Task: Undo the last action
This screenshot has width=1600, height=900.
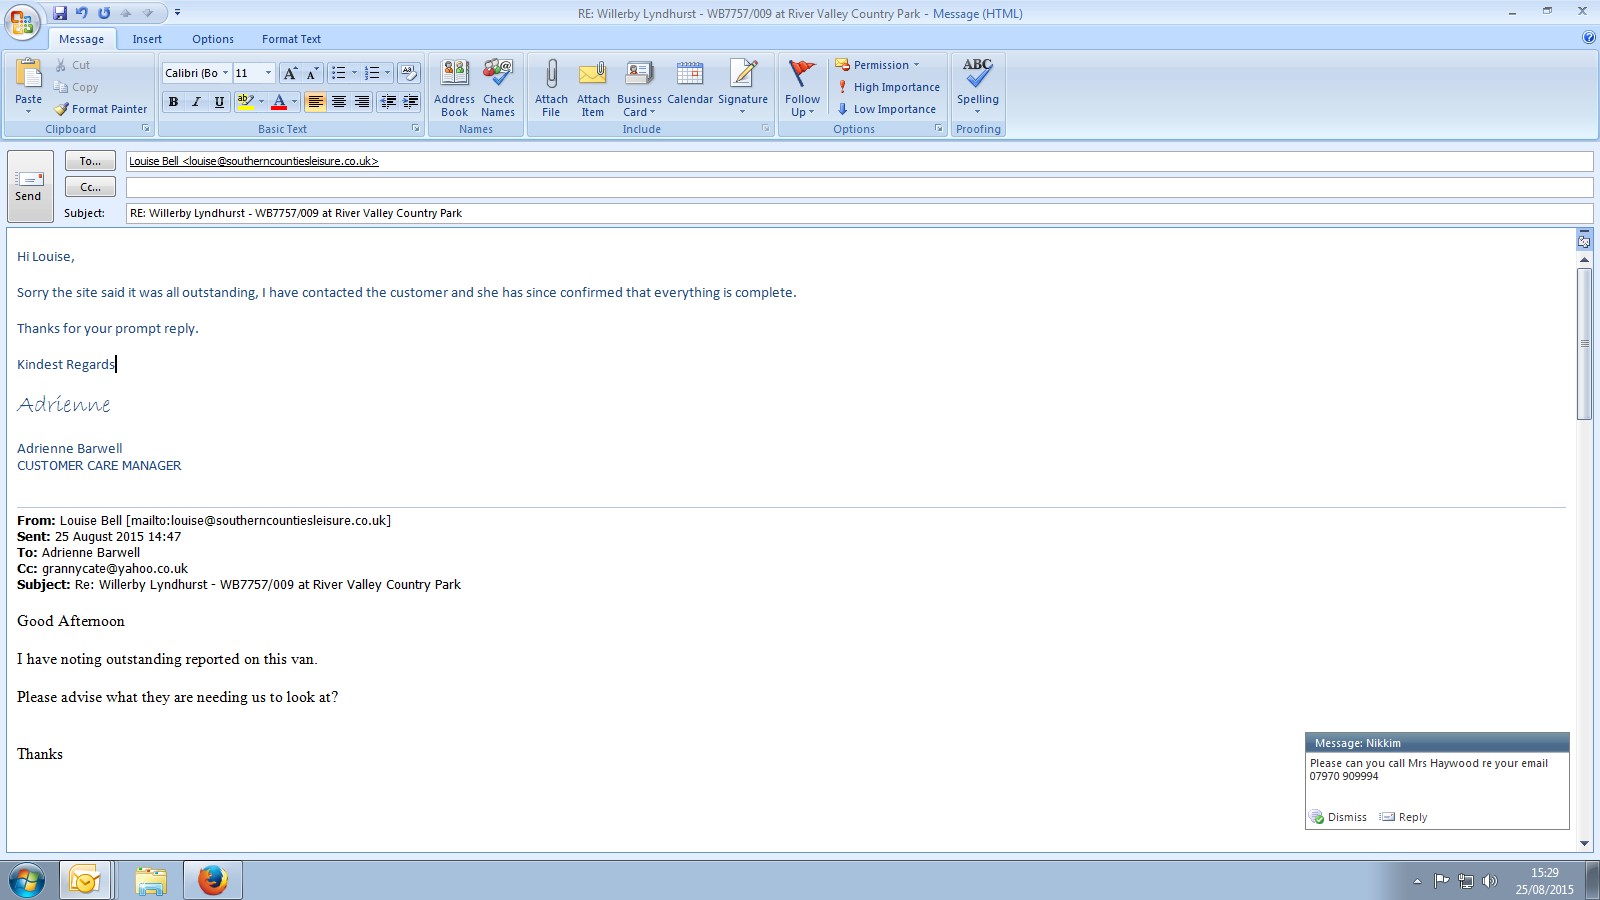Action: [x=82, y=13]
